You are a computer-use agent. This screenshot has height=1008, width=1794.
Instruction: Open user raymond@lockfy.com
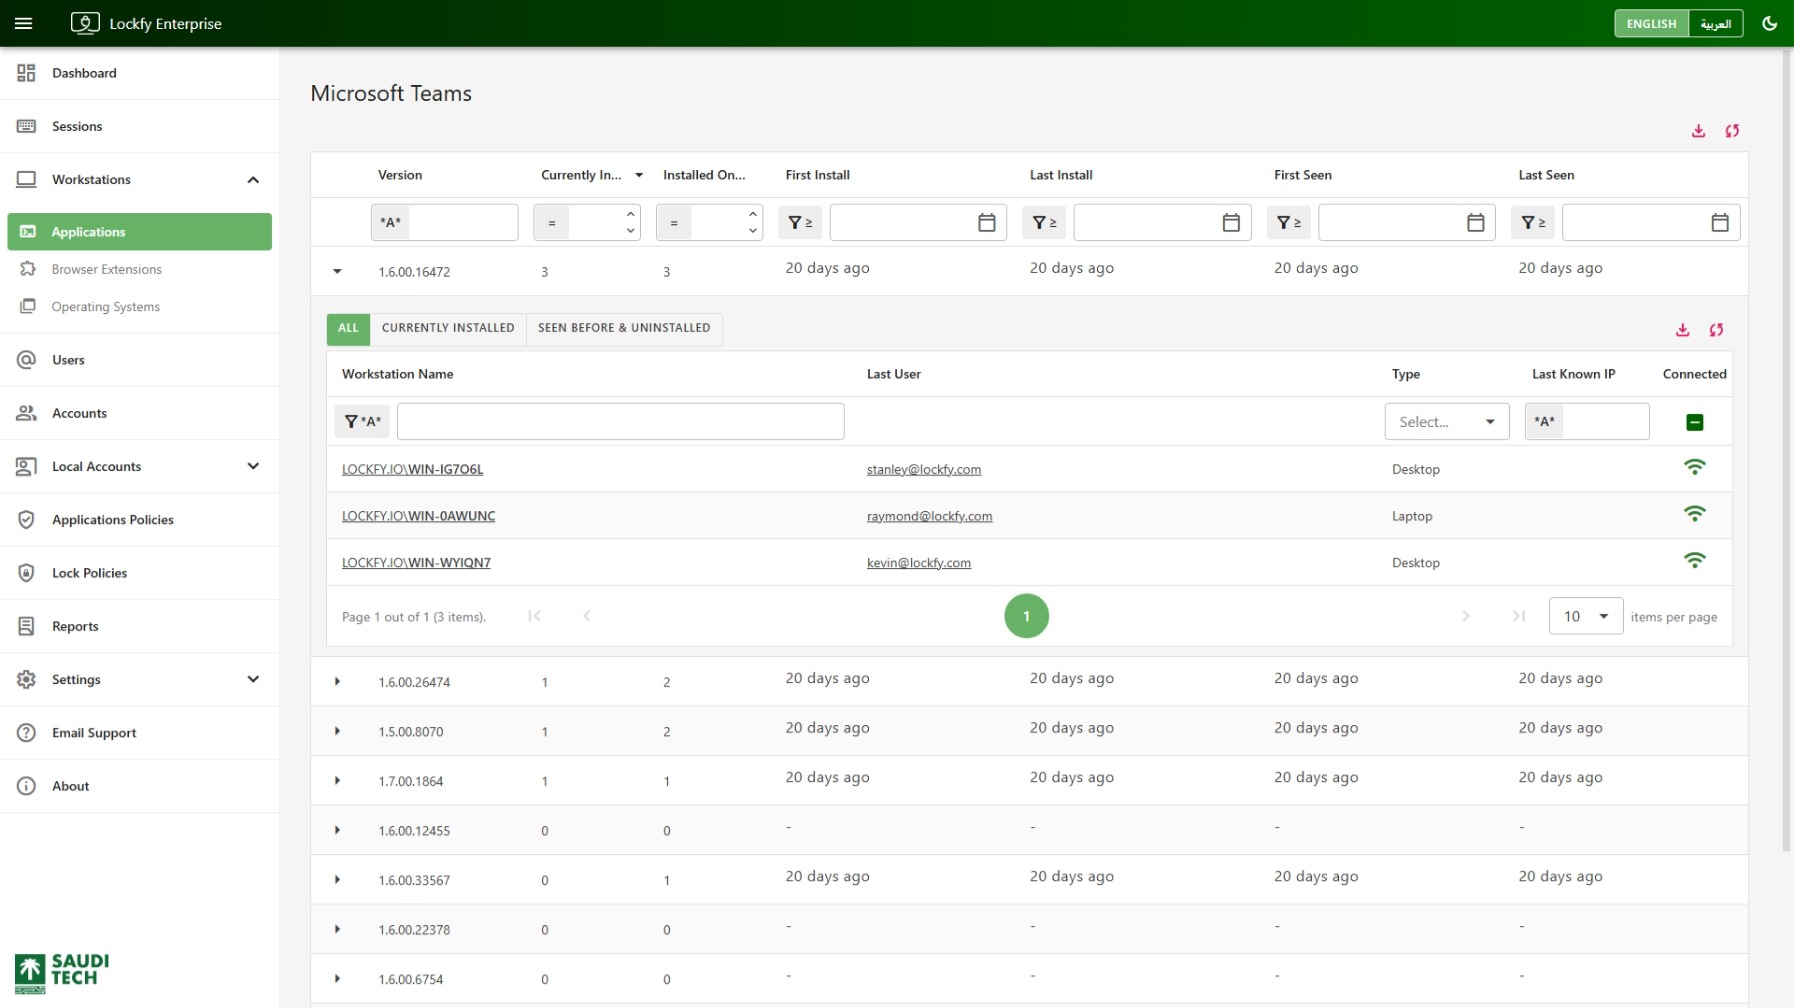[929, 516]
